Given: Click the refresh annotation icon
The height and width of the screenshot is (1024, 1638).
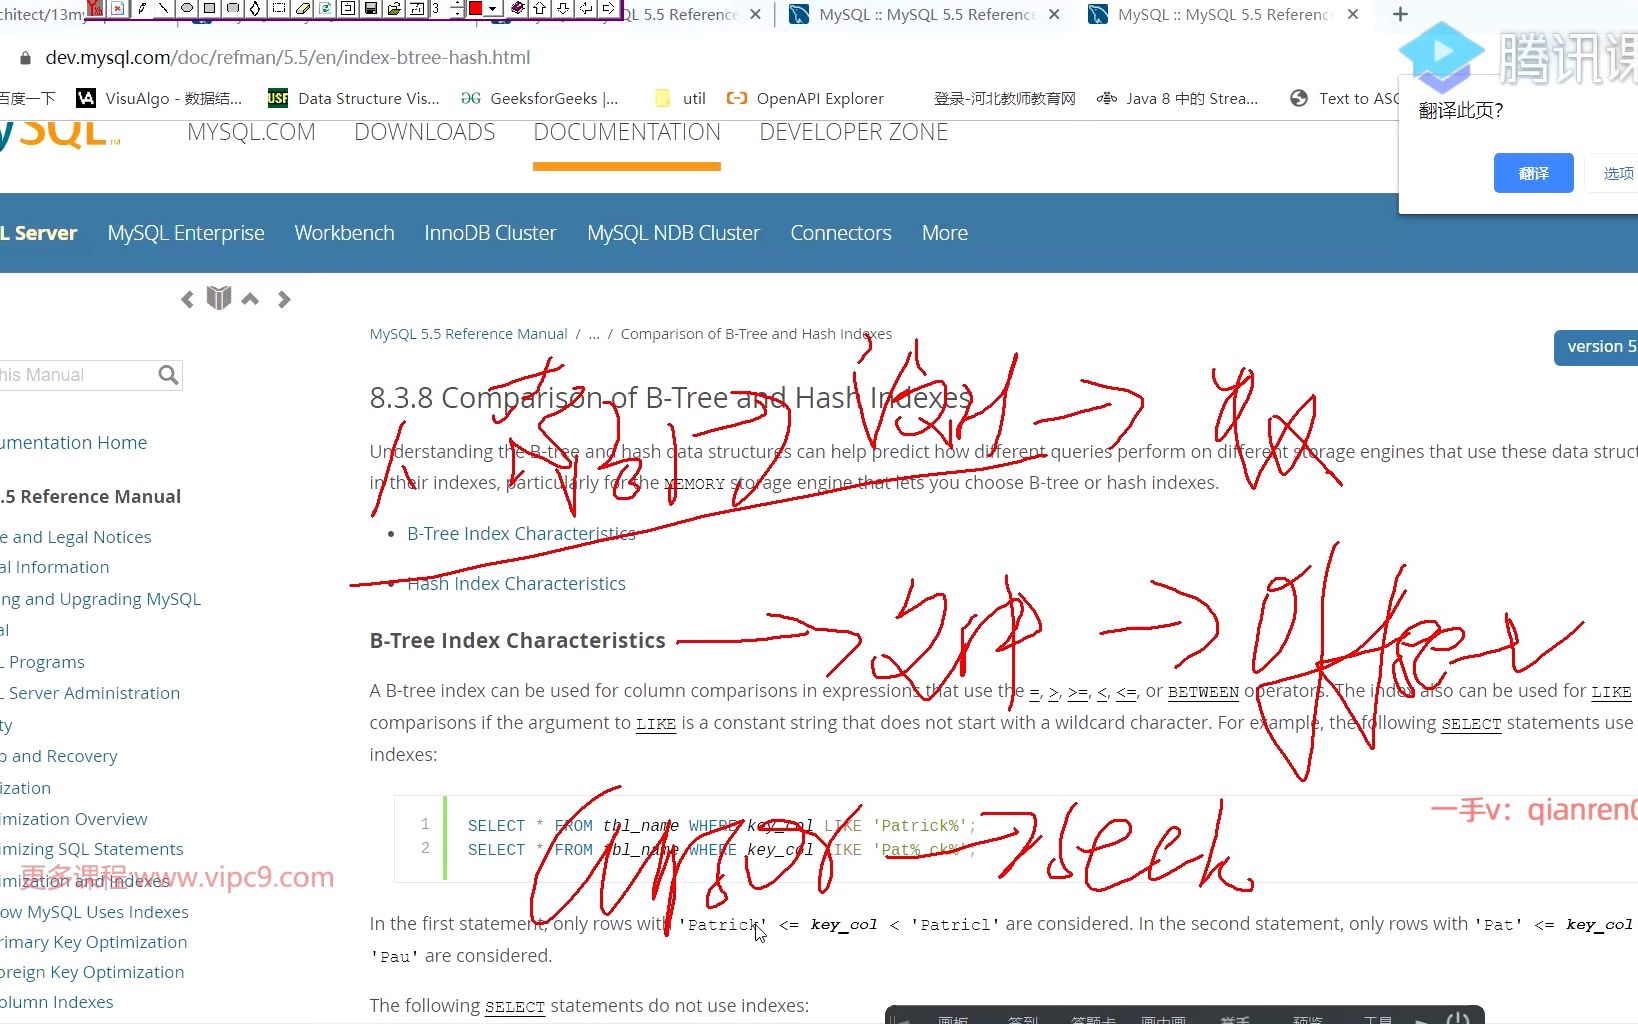Looking at the screenshot, I should [325, 8].
